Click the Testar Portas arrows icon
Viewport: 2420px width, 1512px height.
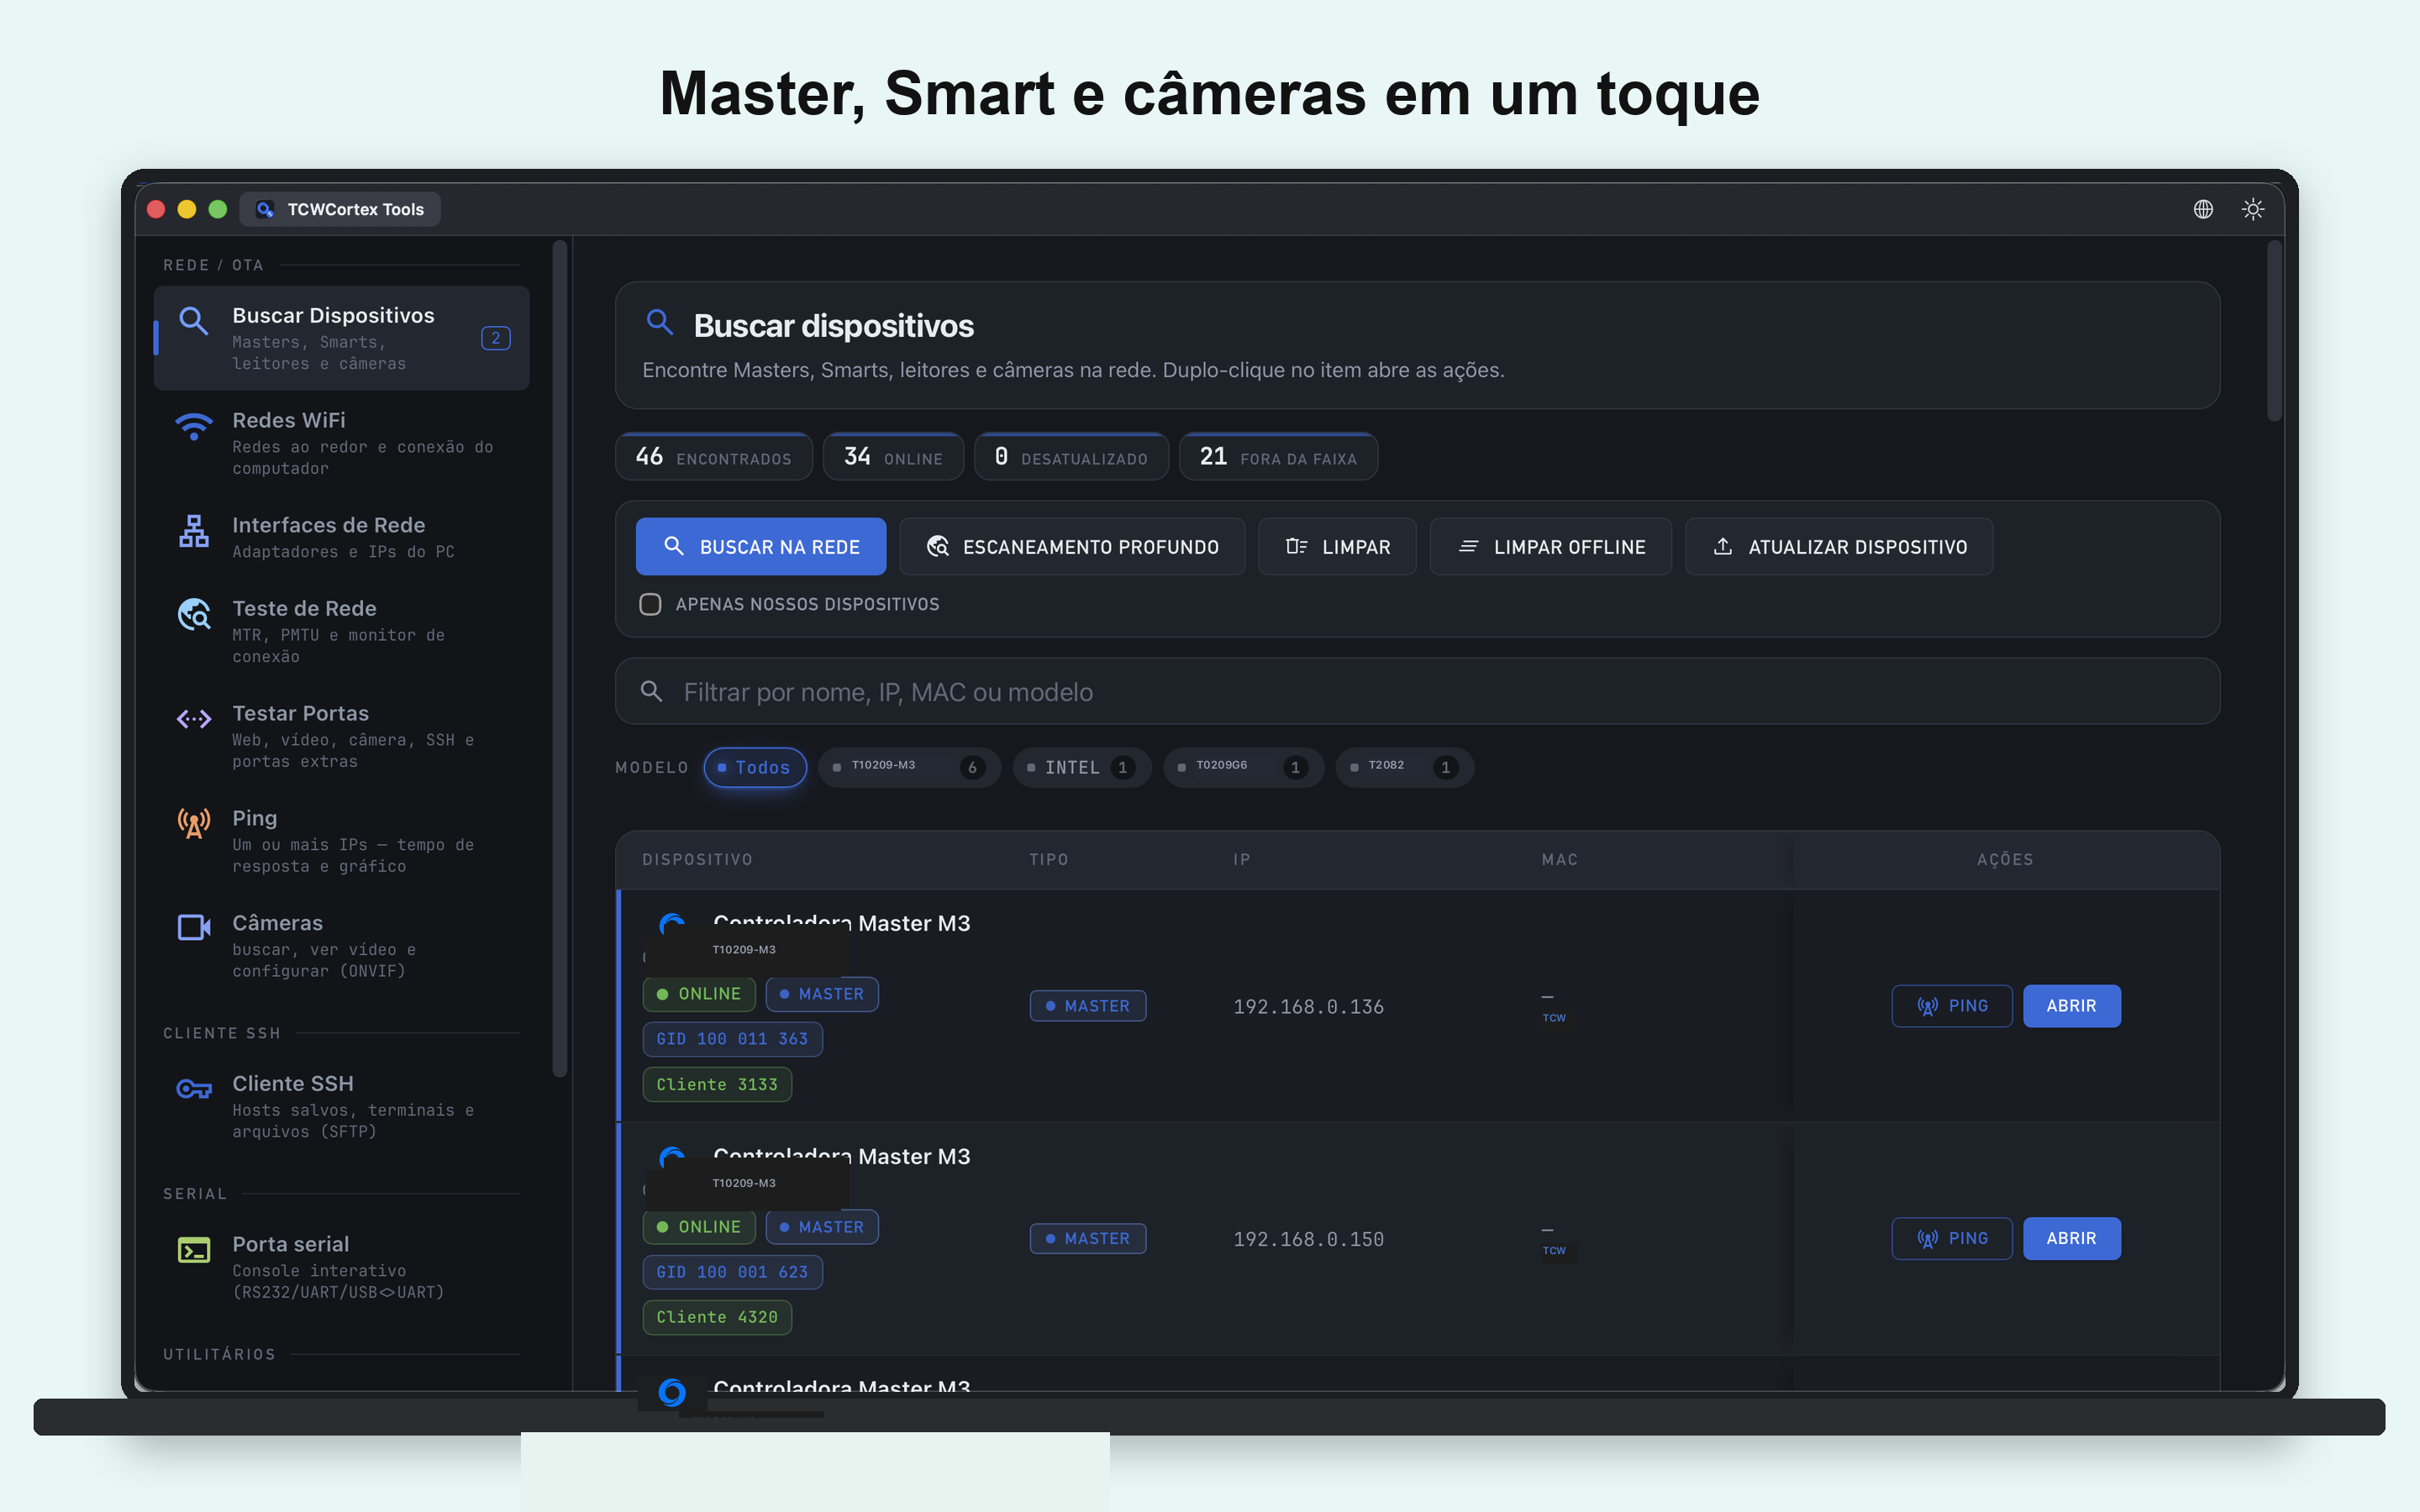click(194, 719)
